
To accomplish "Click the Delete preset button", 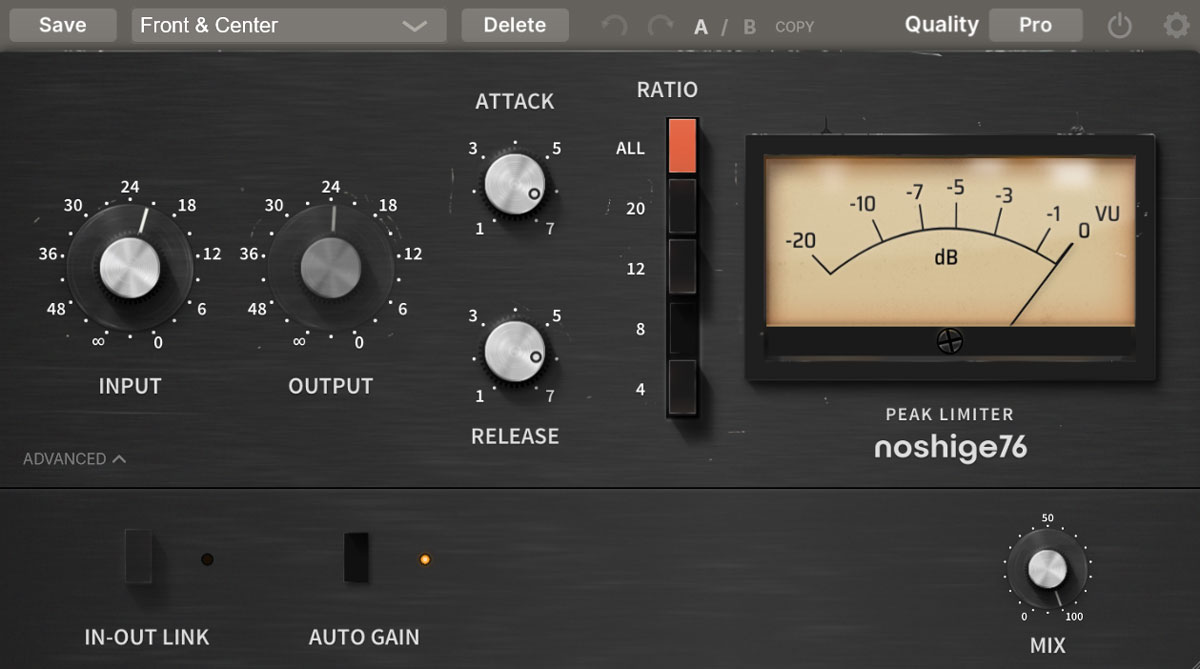I will [x=515, y=25].
